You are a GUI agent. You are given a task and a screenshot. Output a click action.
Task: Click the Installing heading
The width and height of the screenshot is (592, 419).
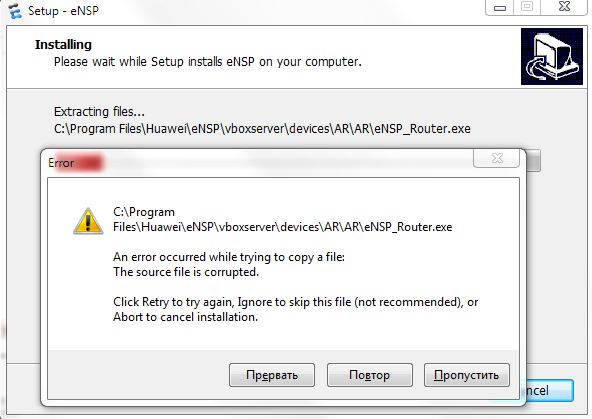(63, 45)
